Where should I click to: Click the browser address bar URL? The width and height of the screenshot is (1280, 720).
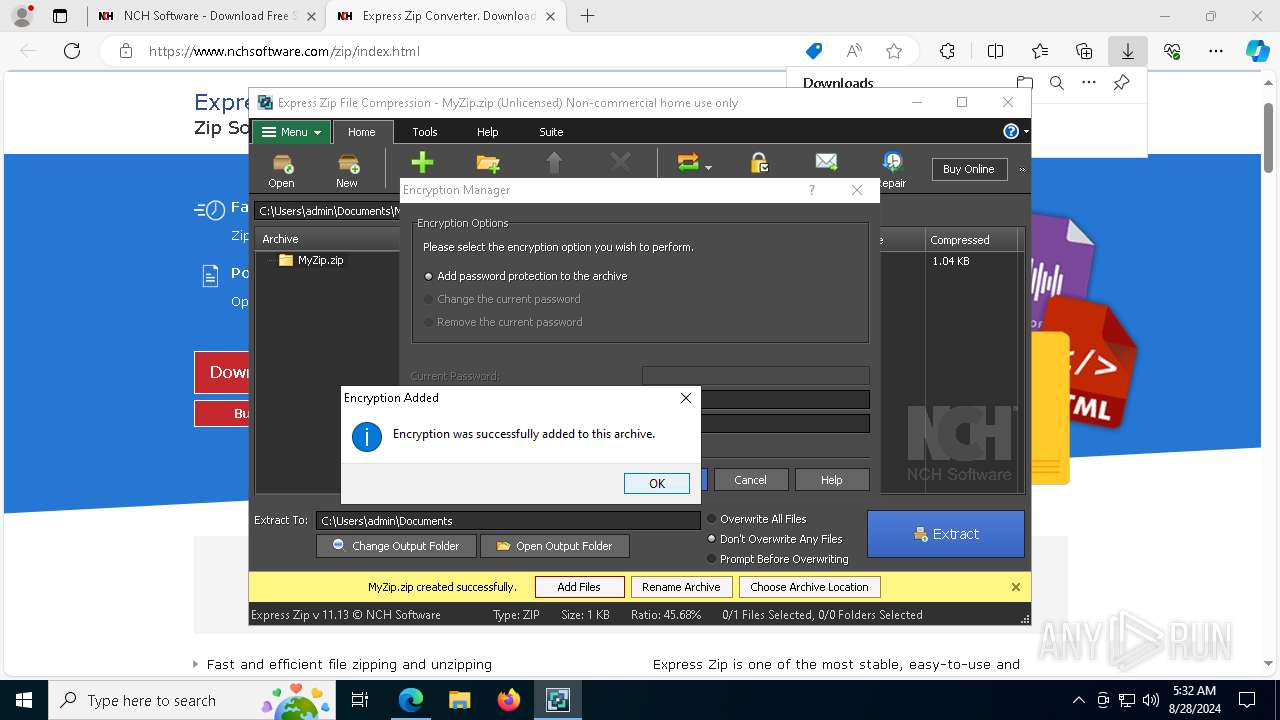(284, 51)
